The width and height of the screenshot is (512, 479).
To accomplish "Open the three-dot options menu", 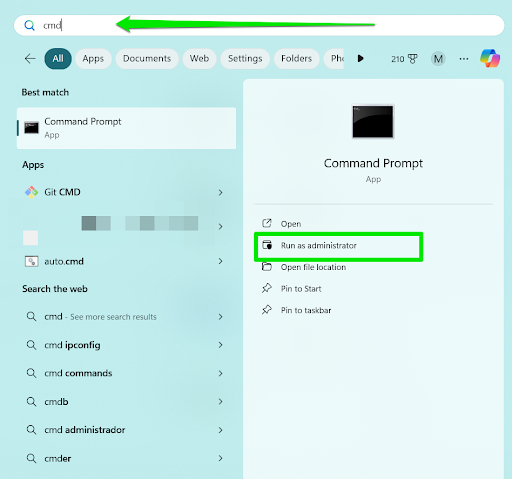I will click(464, 59).
